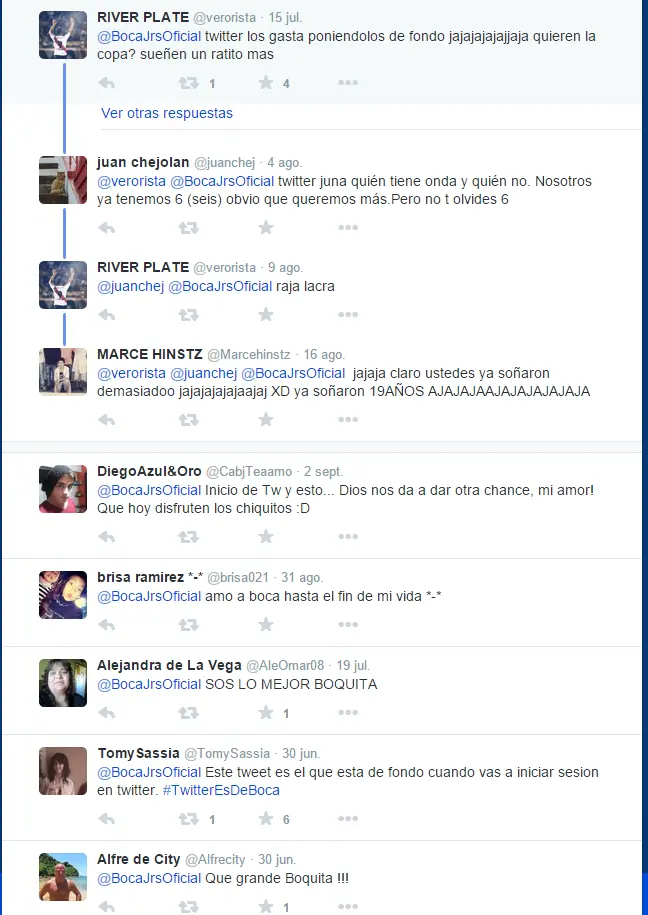This screenshot has height=915, width=648.
Task: Retweet MARCE HINSTZ's 16 ago. tweet
Action: (x=189, y=420)
